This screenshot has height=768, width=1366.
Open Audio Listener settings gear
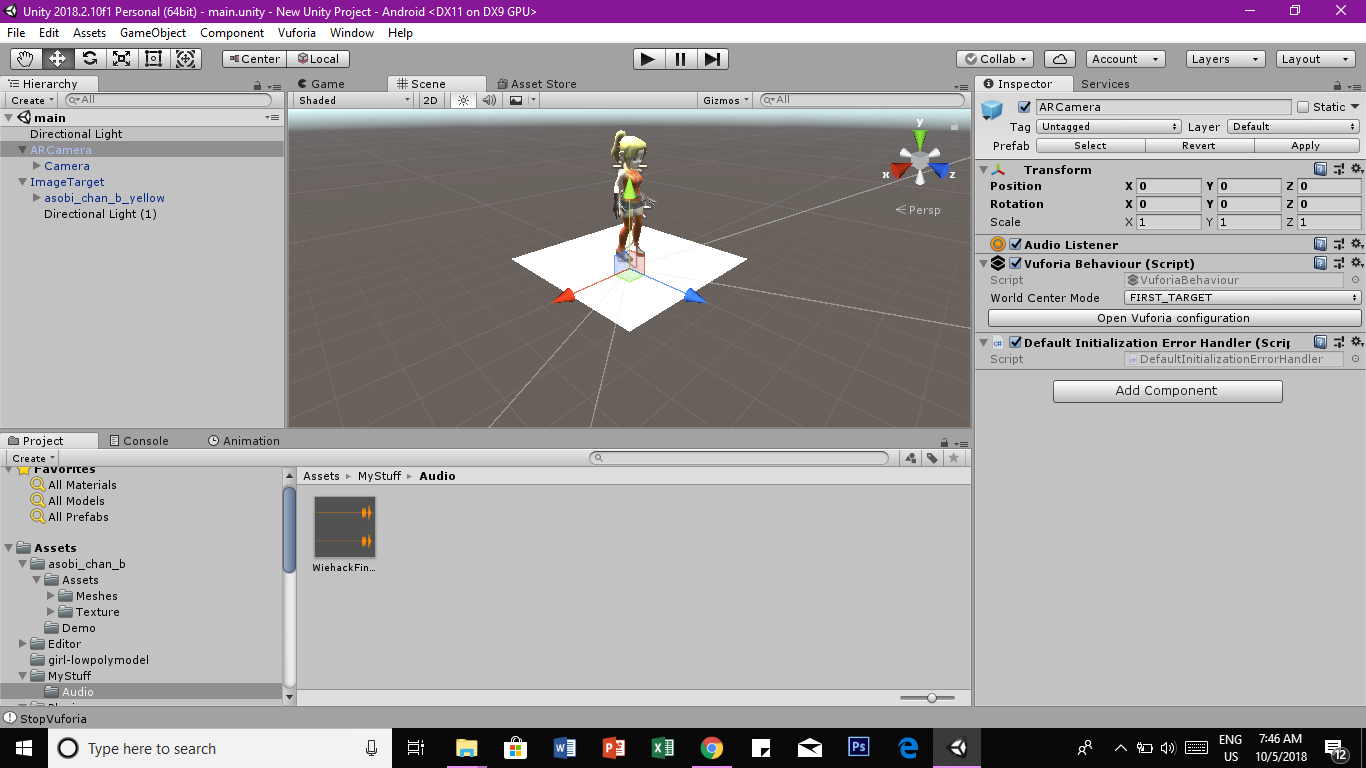[x=1355, y=244]
